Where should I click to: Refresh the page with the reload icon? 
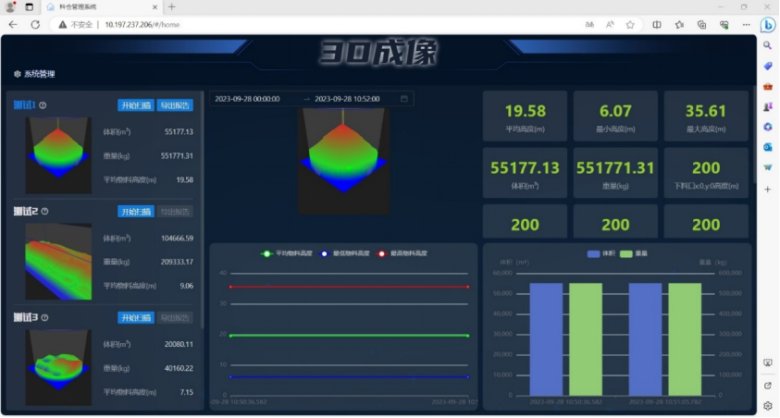tap(35, 24)
